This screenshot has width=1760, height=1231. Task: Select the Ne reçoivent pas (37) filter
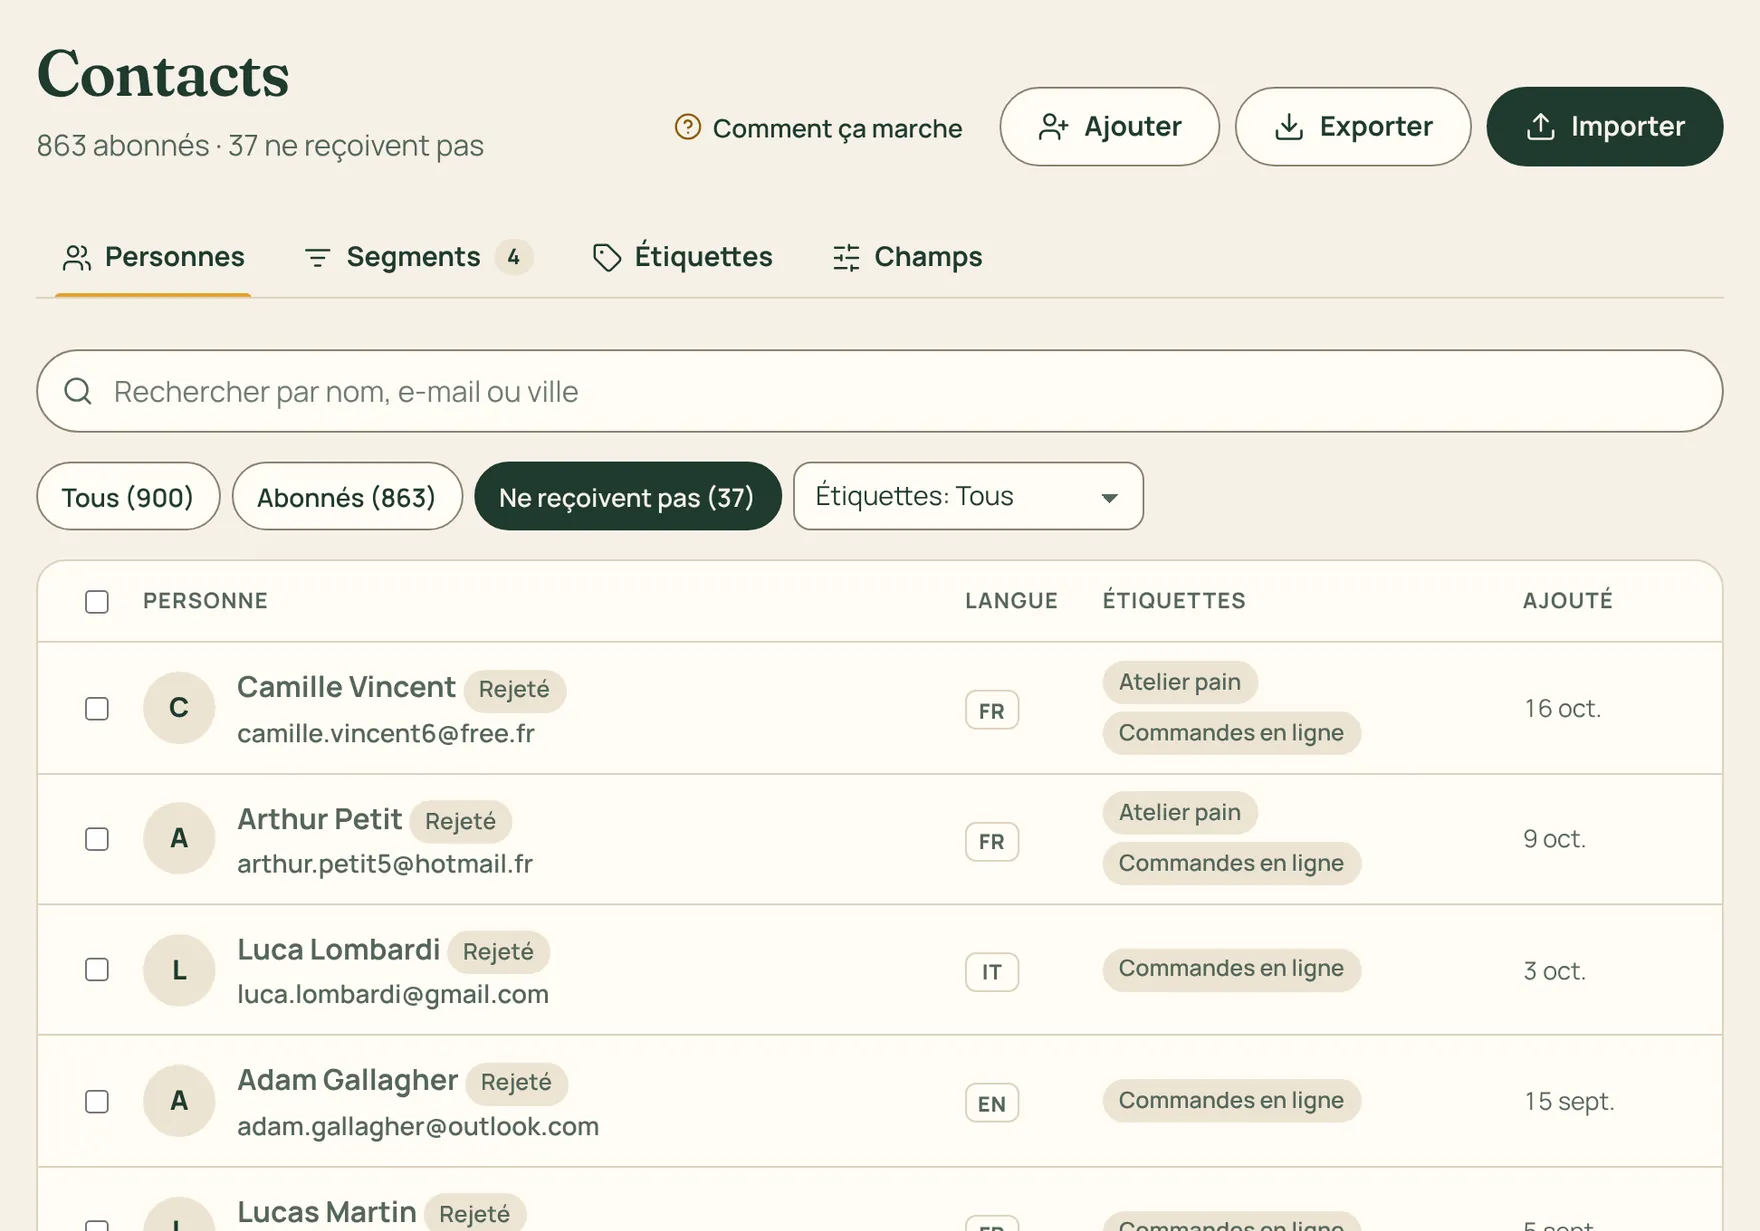(x=627, y=496)
